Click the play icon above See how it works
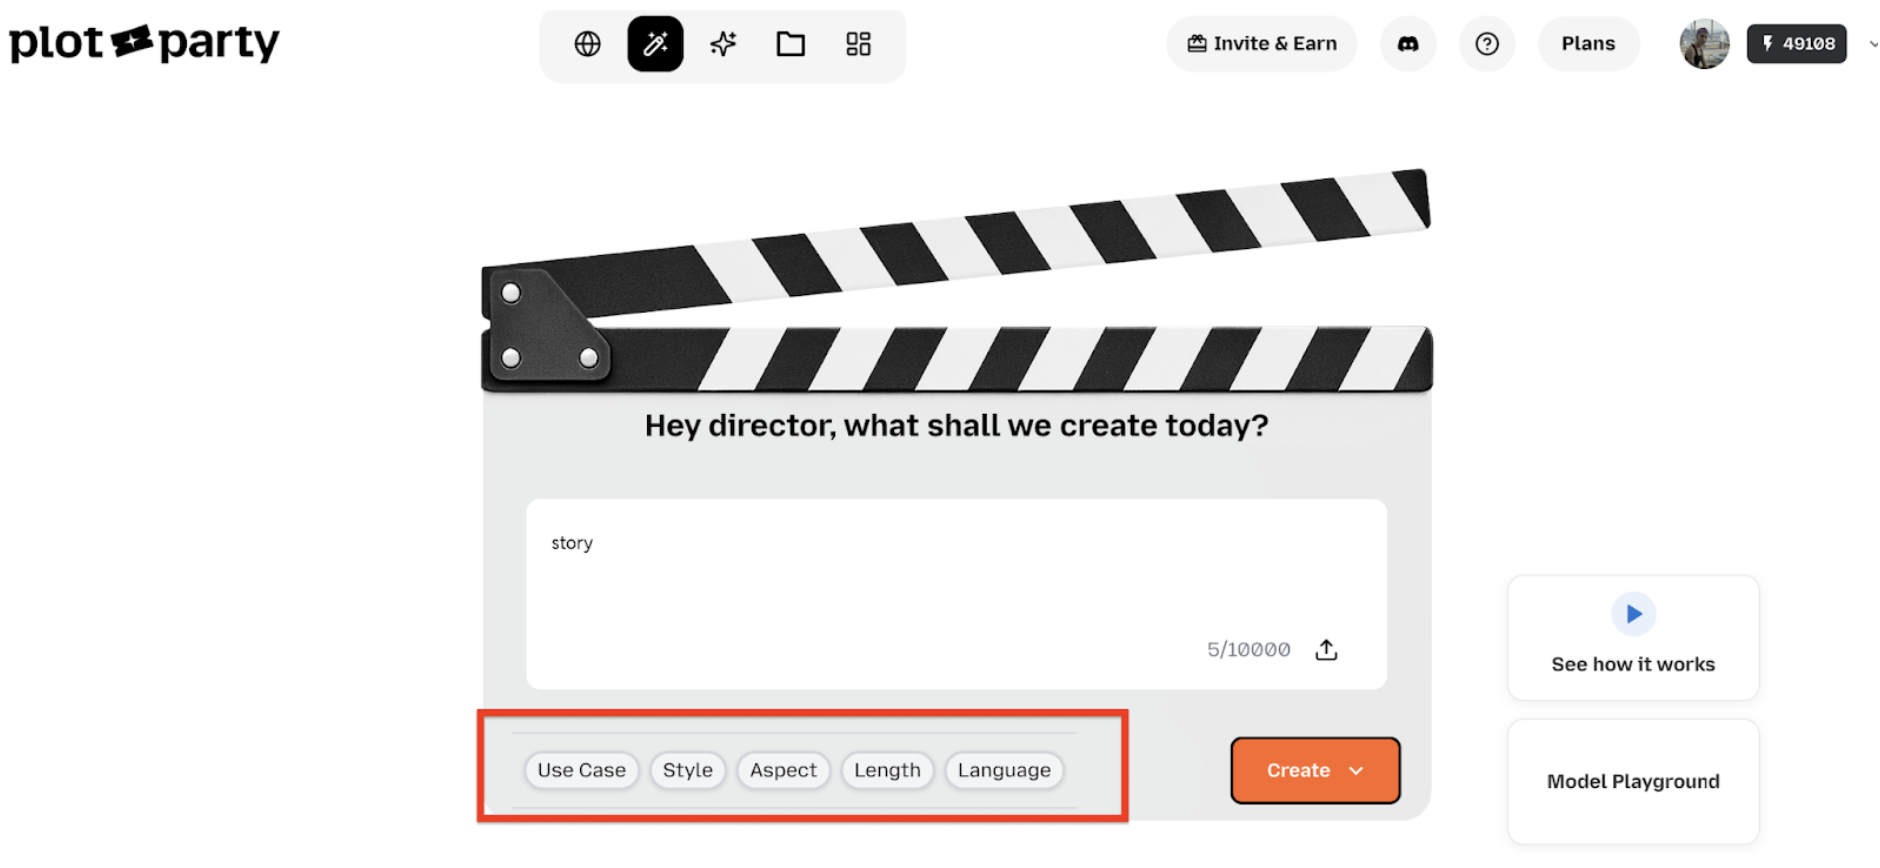 coord(1633,614)
